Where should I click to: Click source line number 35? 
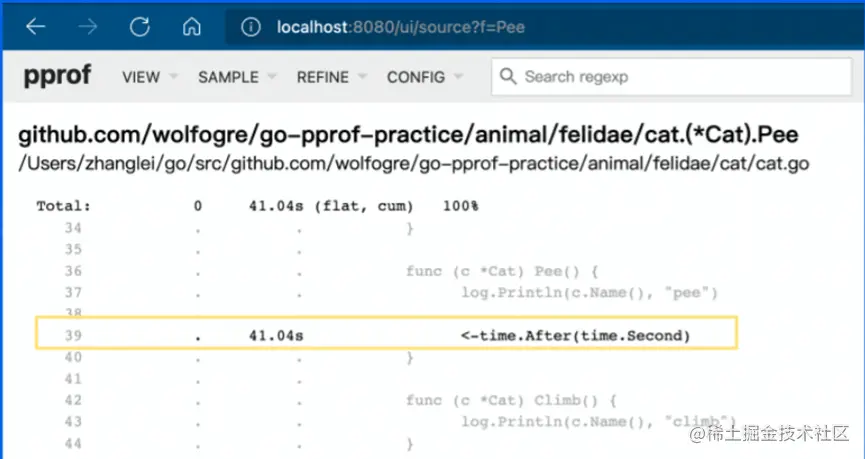73,249
